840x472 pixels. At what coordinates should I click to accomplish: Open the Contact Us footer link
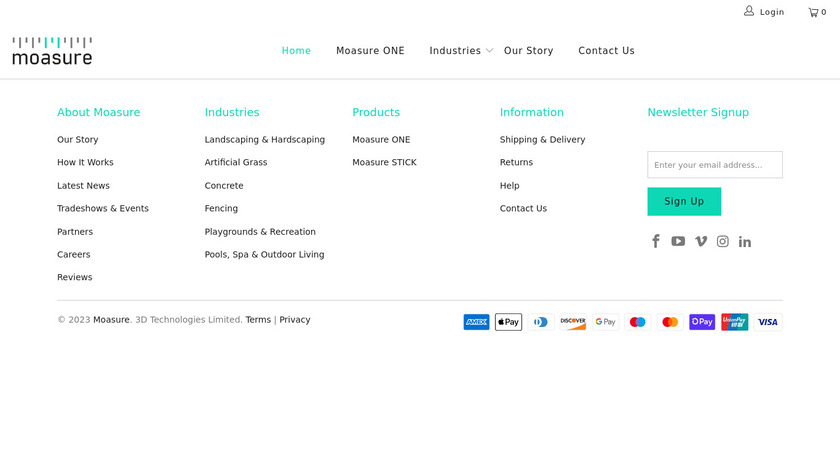(523, 208)
